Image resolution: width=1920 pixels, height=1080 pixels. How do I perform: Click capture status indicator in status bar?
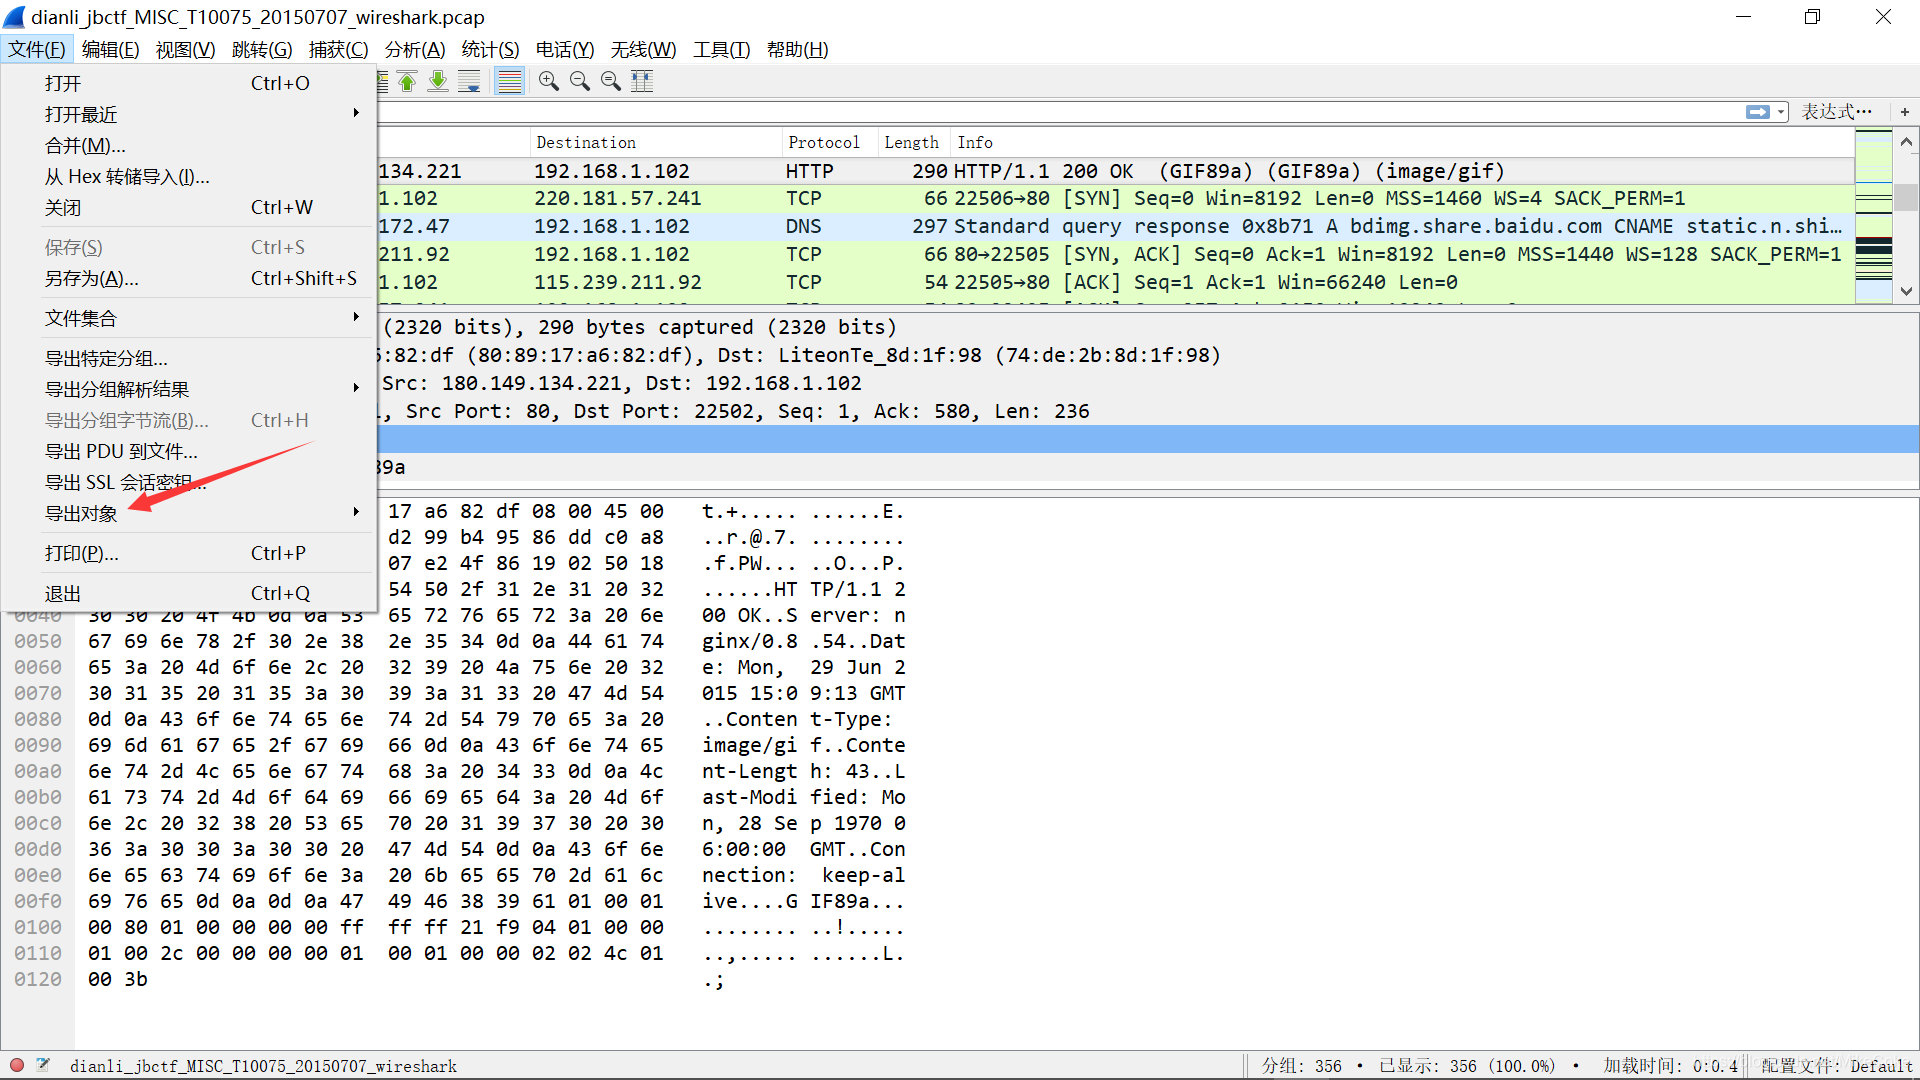pyautogui.click(x=17, y=1065)
